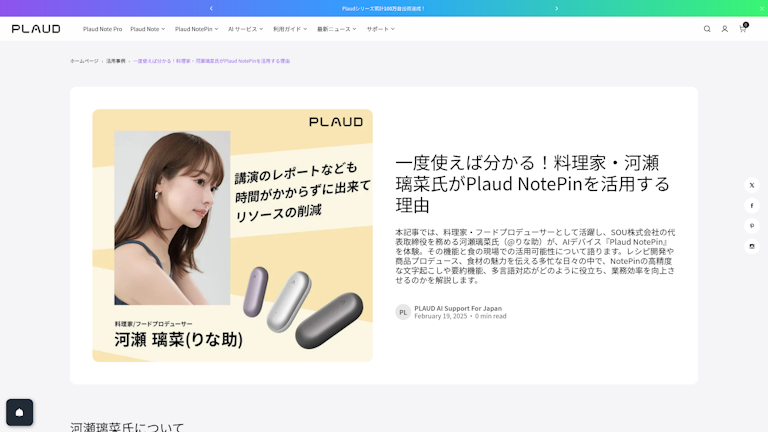Open the shopping cart icon
768x432 pixels.
tap(743, 28)
